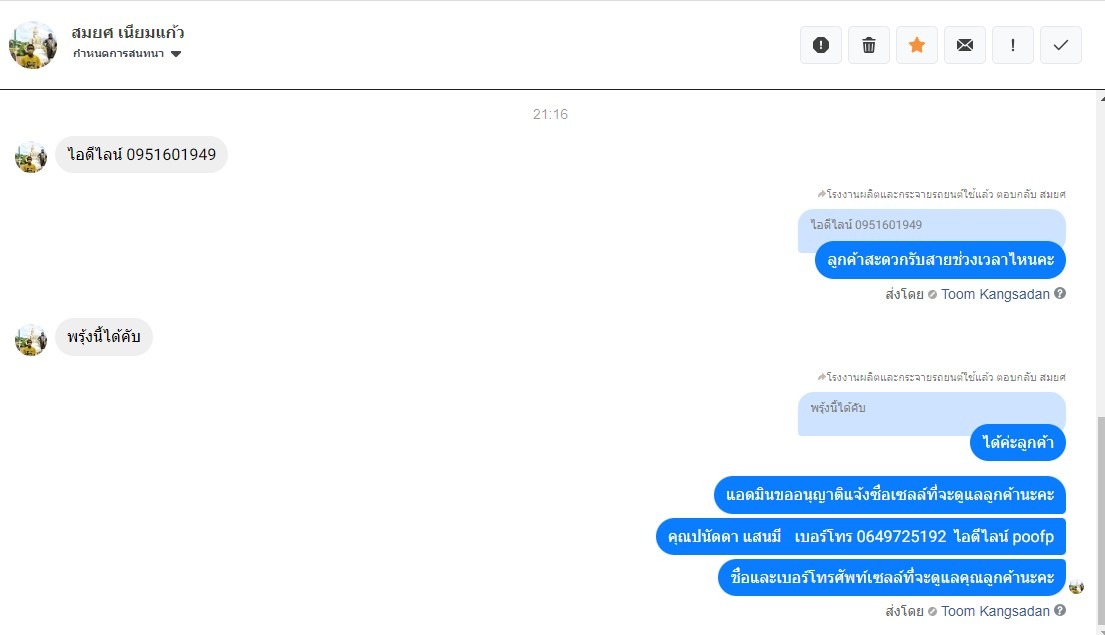Toggle the orange star follow-up marker
The height and width of the screenshot is (635, 1105).
click(916, 45)
